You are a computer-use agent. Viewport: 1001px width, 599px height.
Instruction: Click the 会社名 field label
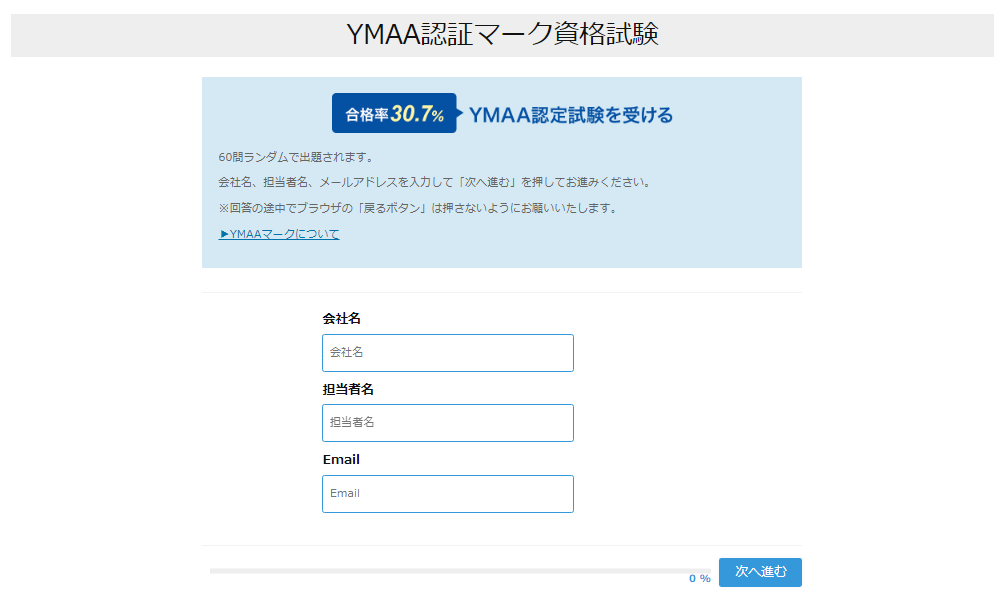click(342, 319)
